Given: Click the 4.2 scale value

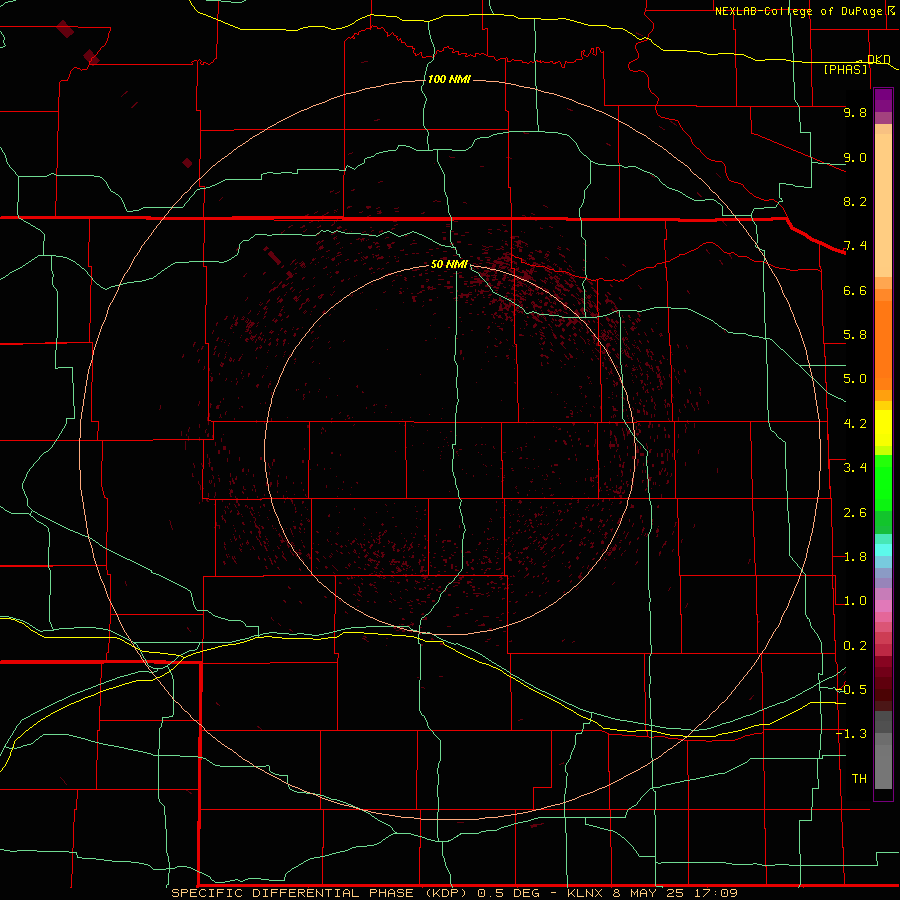Looking at the screenshot, I should pyautogui.click(x=855, y=424).
